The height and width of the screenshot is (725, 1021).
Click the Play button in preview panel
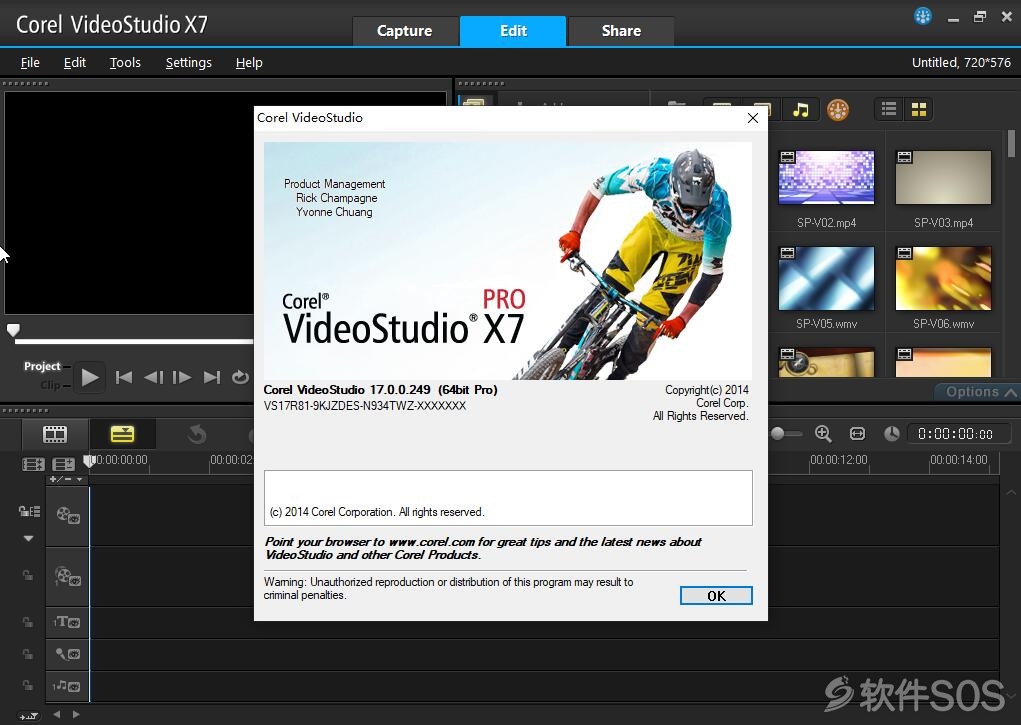(90, 377)
